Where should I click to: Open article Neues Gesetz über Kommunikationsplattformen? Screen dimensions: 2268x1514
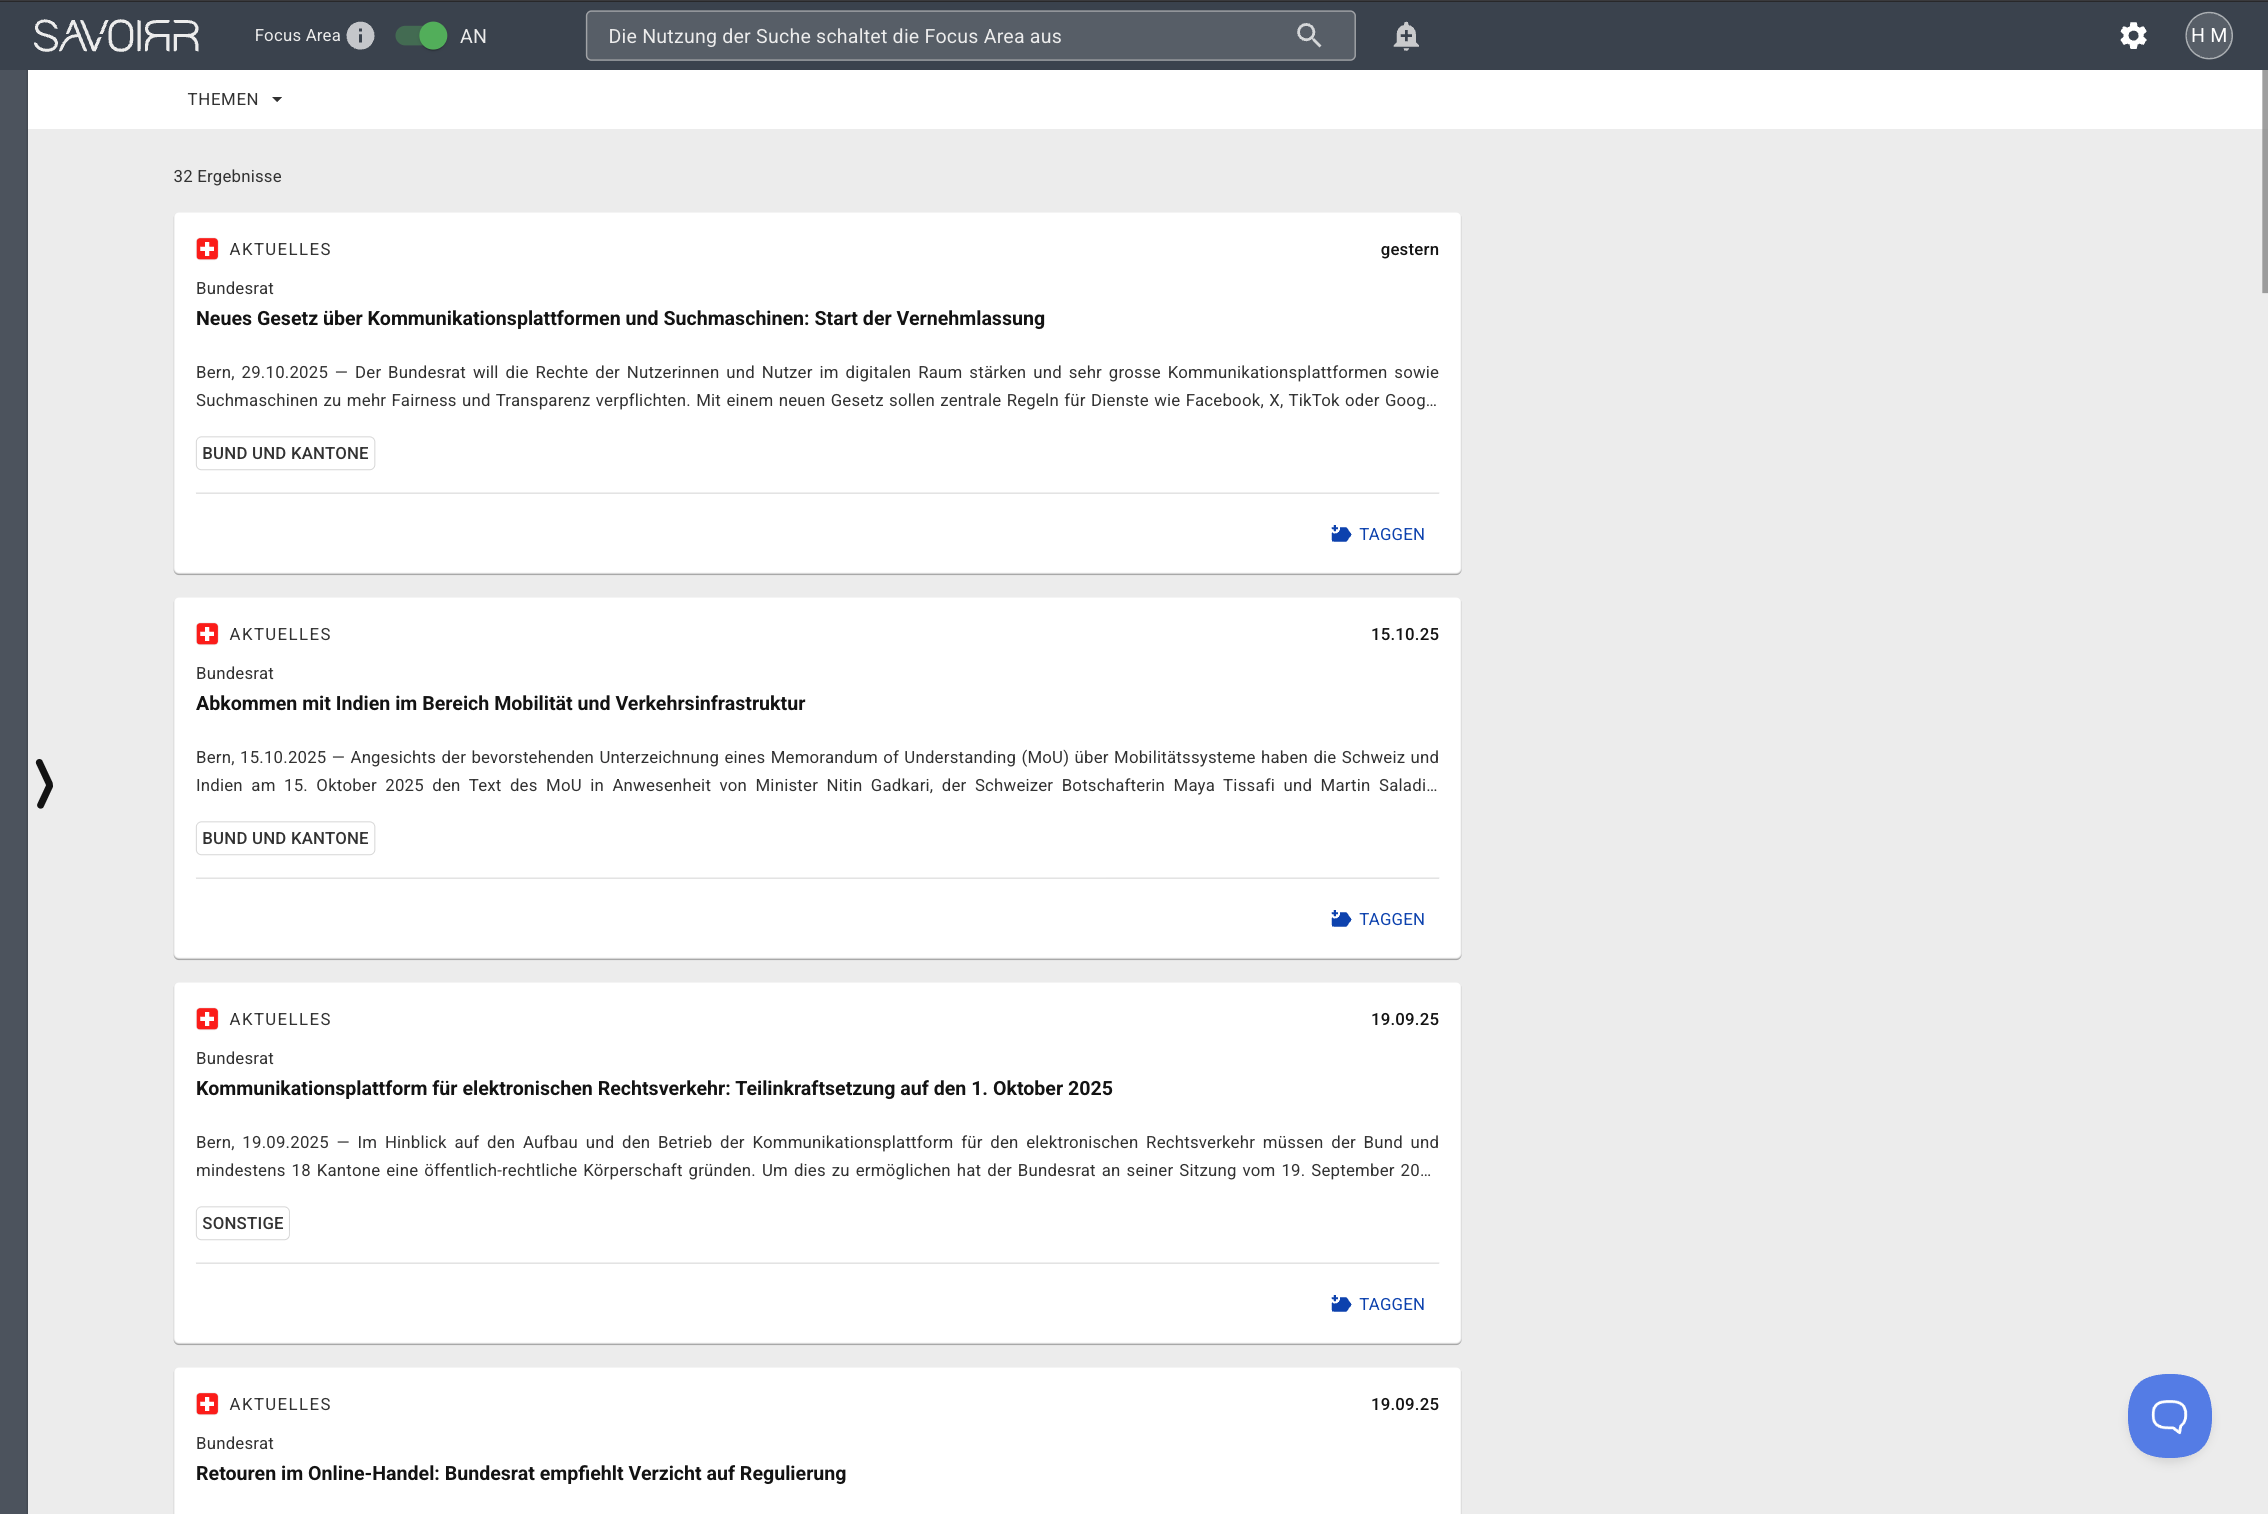pos(620,318)
